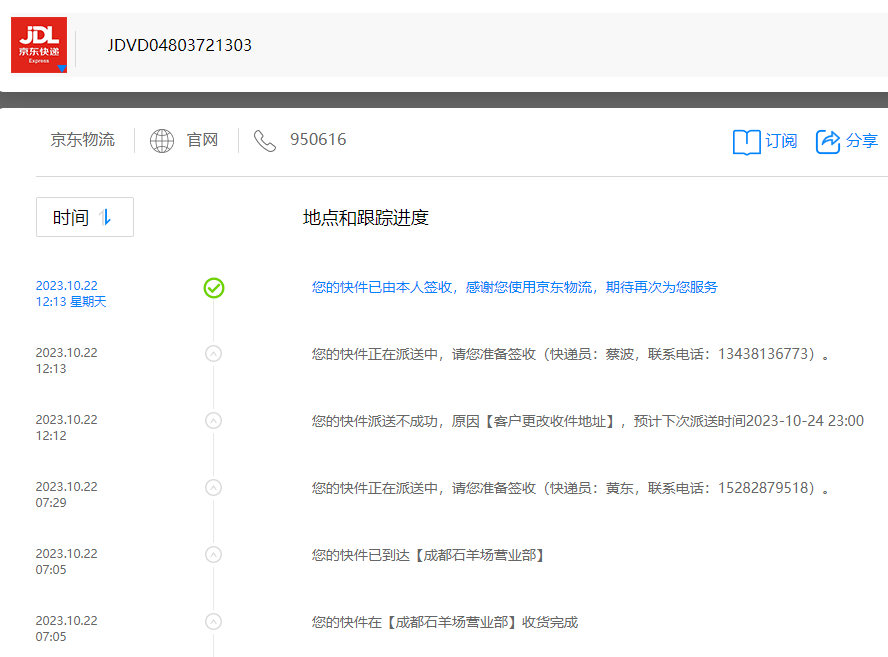Click the 950616 hotline number
Image resolution: width=888 pixels, height=657 pixels.
318,139
